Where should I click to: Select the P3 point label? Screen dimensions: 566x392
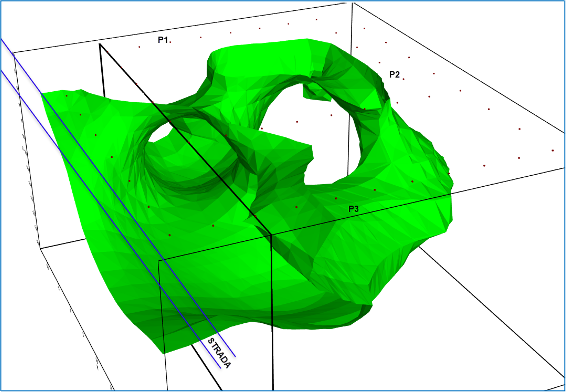[x=353, y=209]
